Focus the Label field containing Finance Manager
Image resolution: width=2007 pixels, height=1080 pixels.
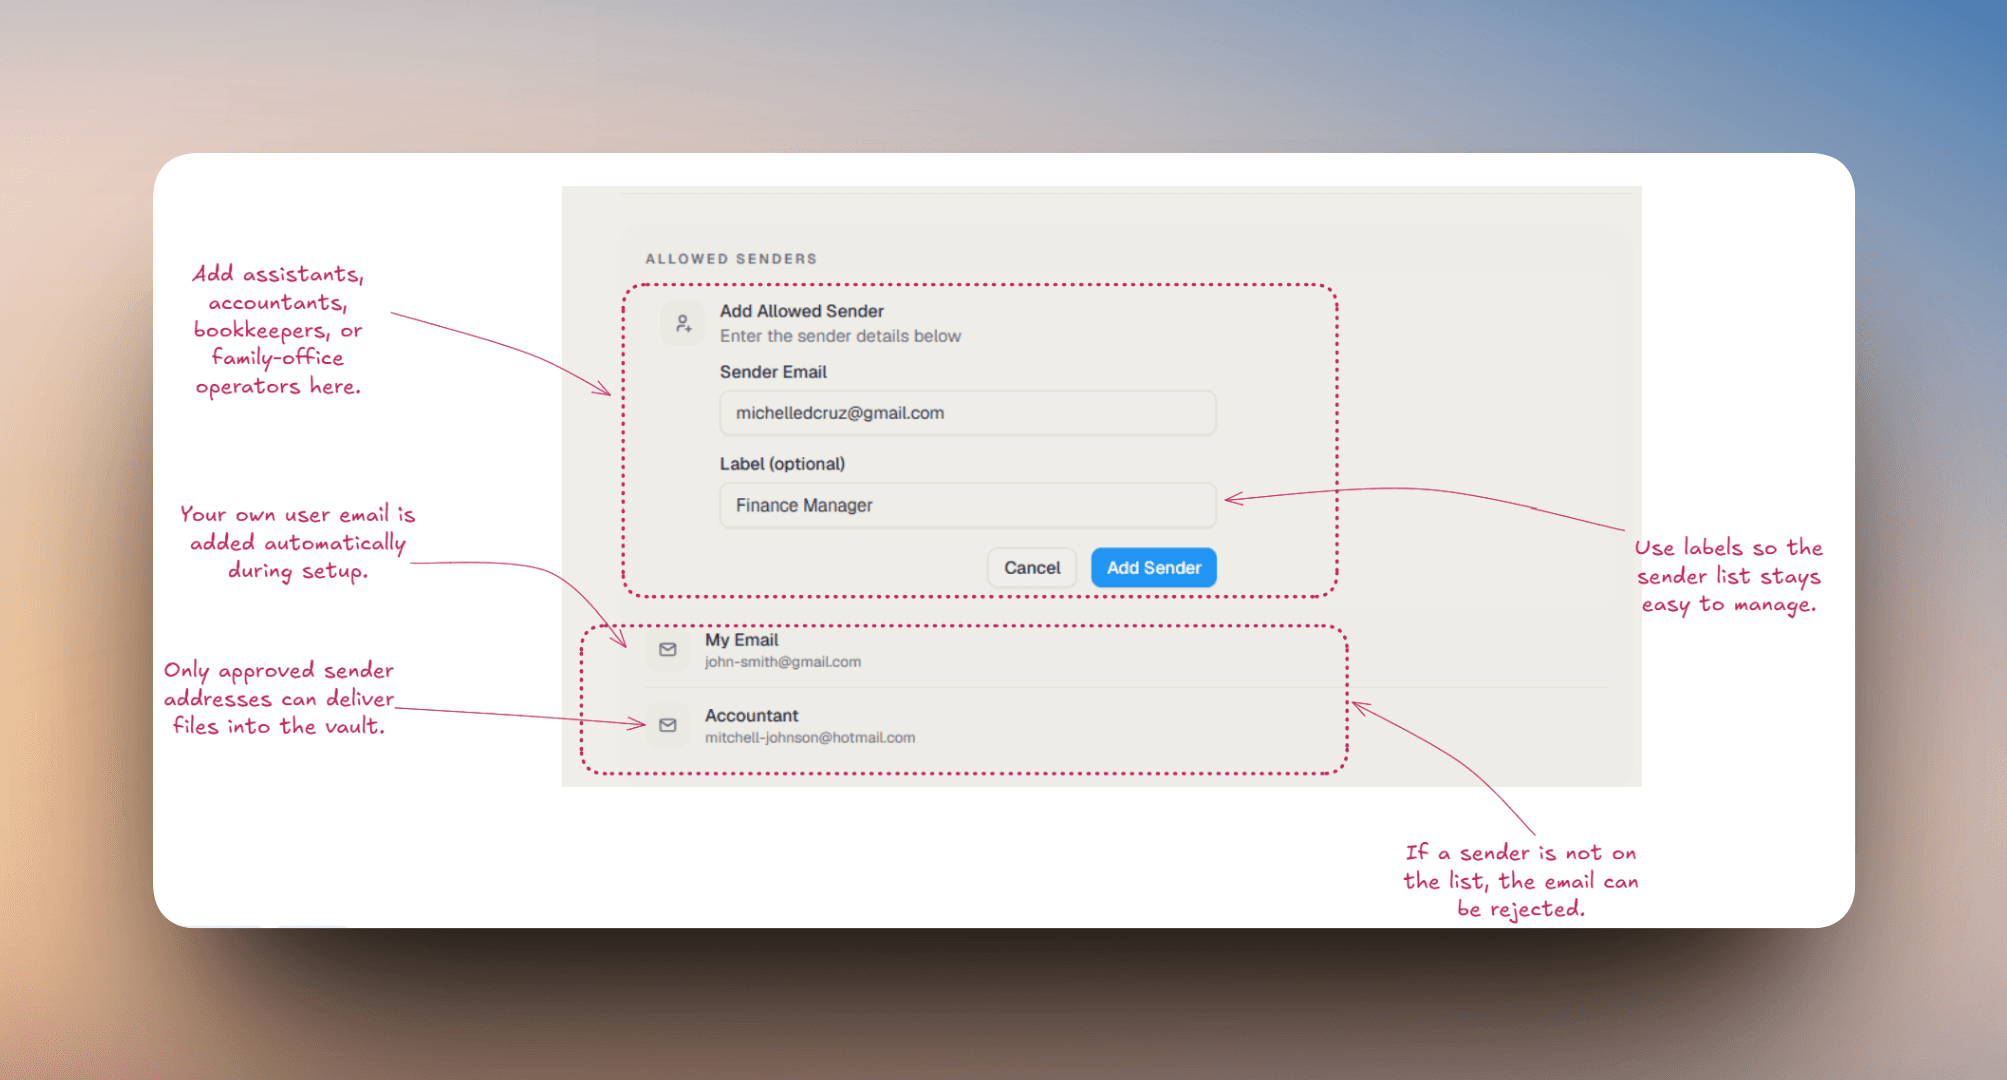(967, 505)
